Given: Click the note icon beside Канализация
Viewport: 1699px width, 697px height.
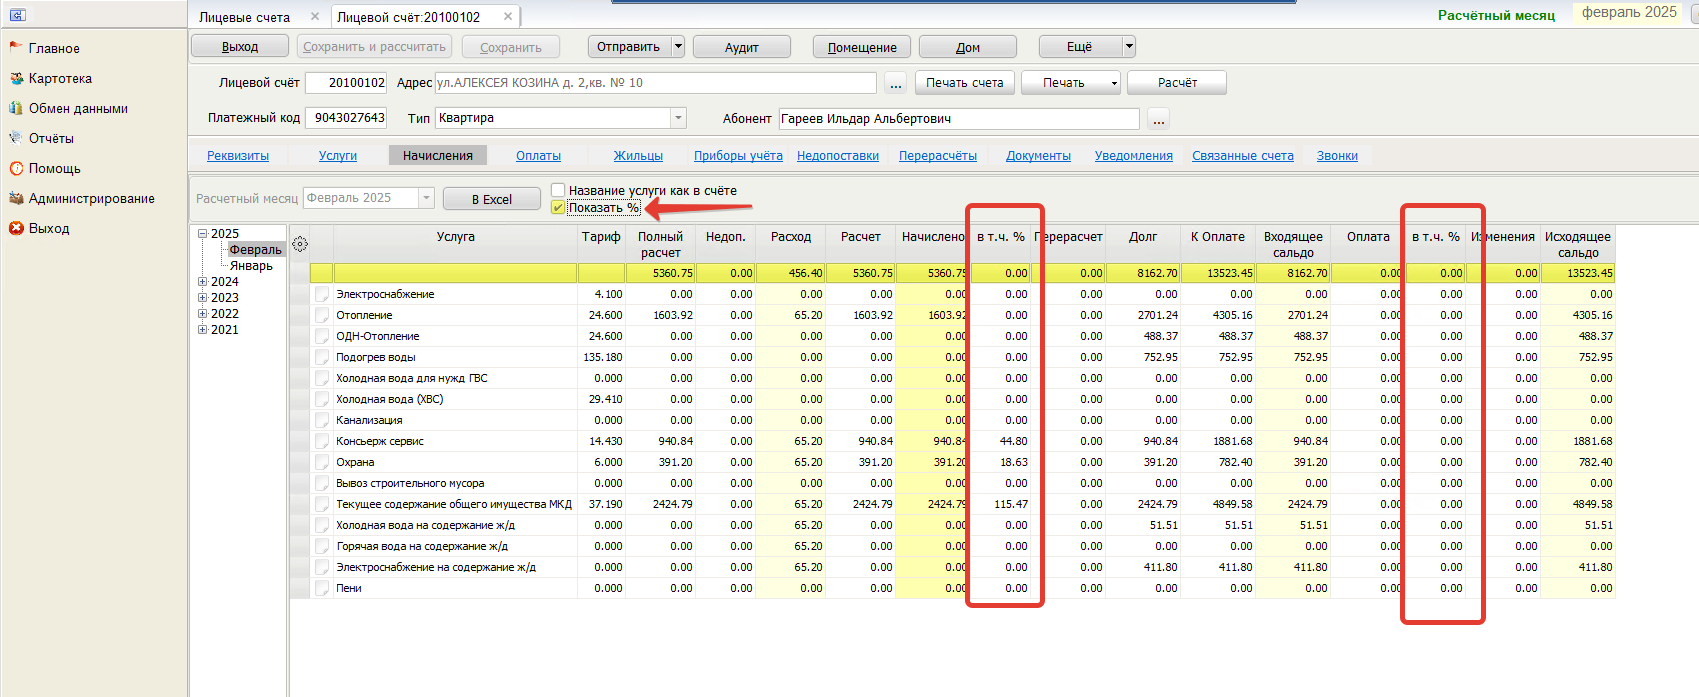Looking at the screenshot, I should coord(322,420).
